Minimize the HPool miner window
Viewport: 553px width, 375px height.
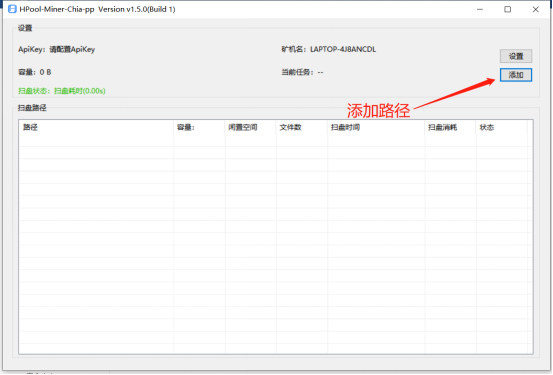coord(480,10)
